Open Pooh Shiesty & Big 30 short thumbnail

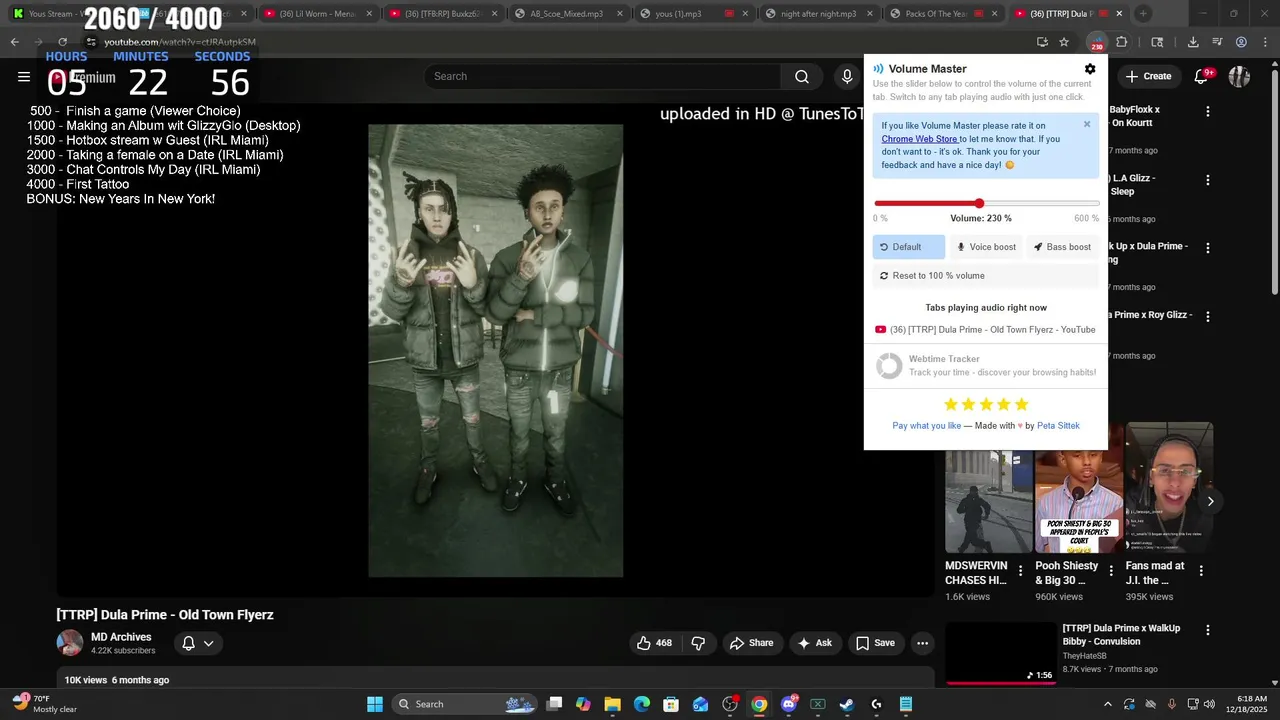1078,501
